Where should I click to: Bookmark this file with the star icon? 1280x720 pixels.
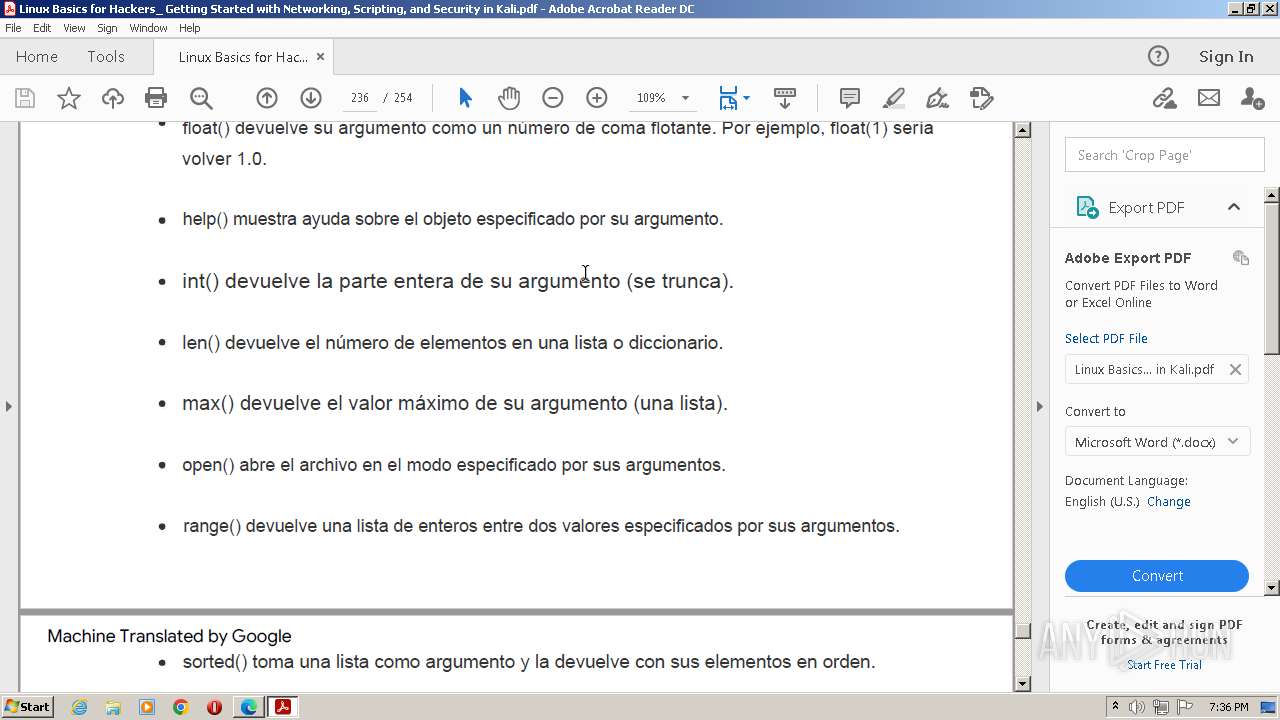point(68,98)
